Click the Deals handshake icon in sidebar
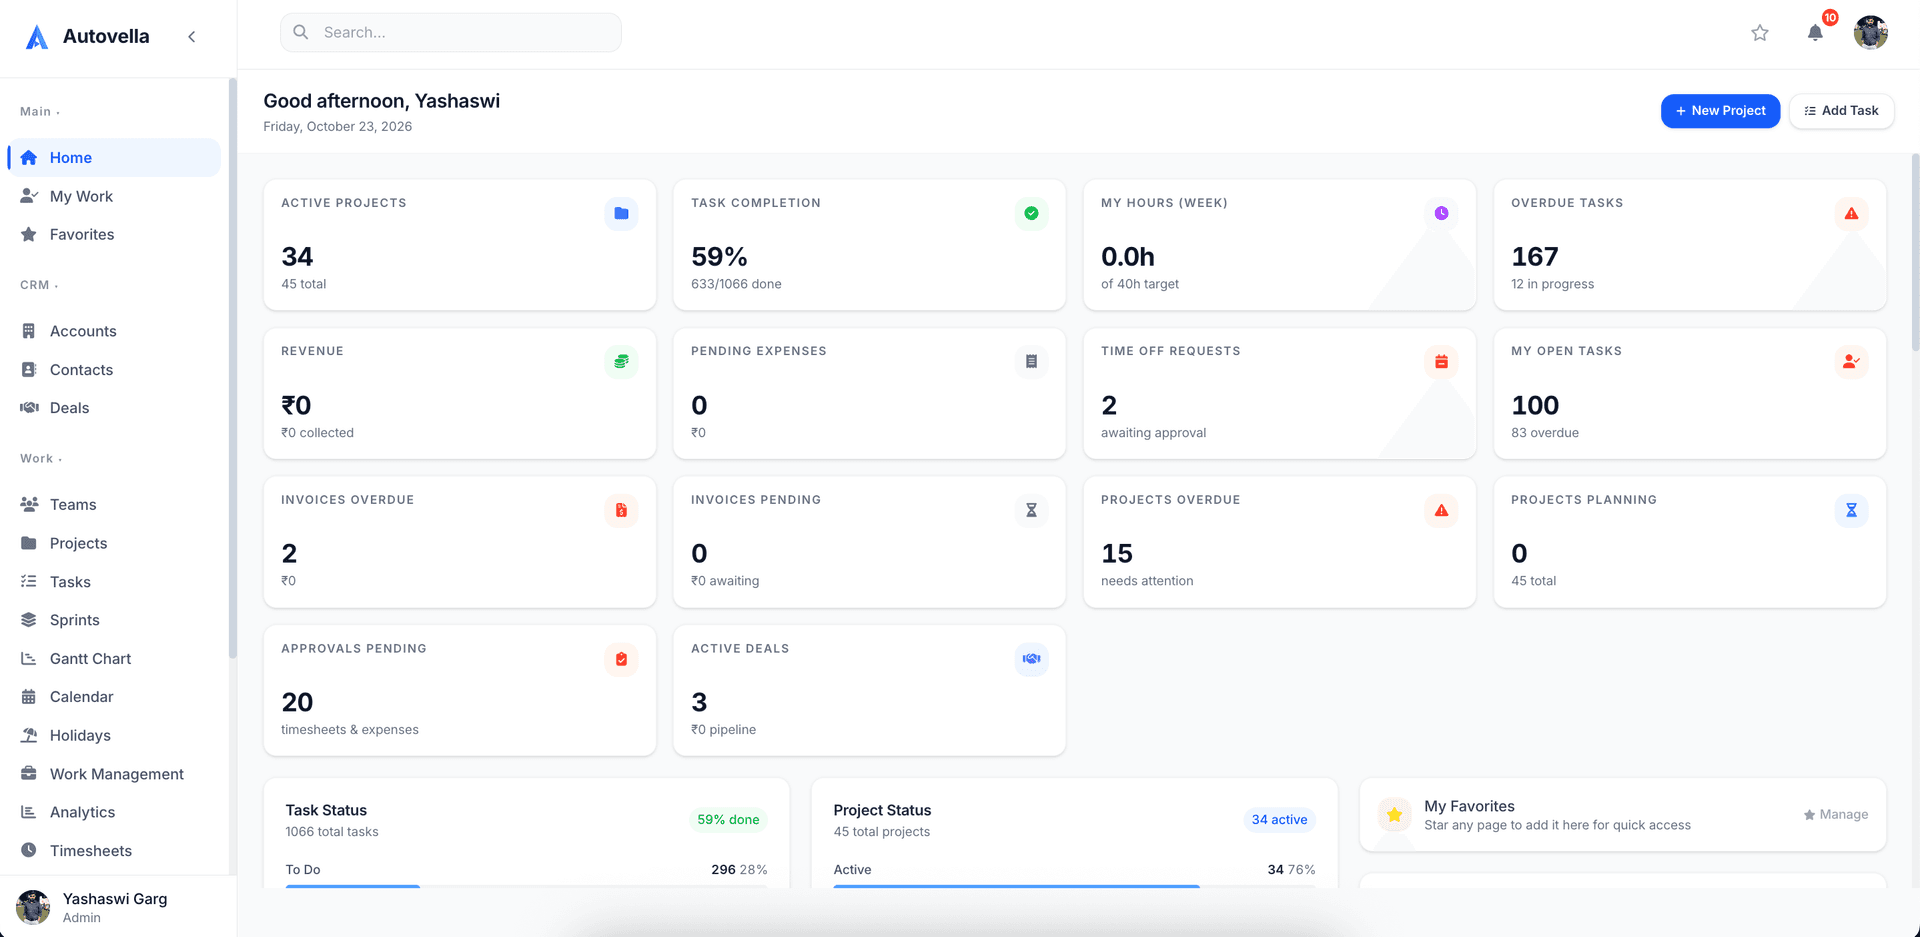Image resolution: width=1920 pixels, height=937 pixels. point(29,408)
